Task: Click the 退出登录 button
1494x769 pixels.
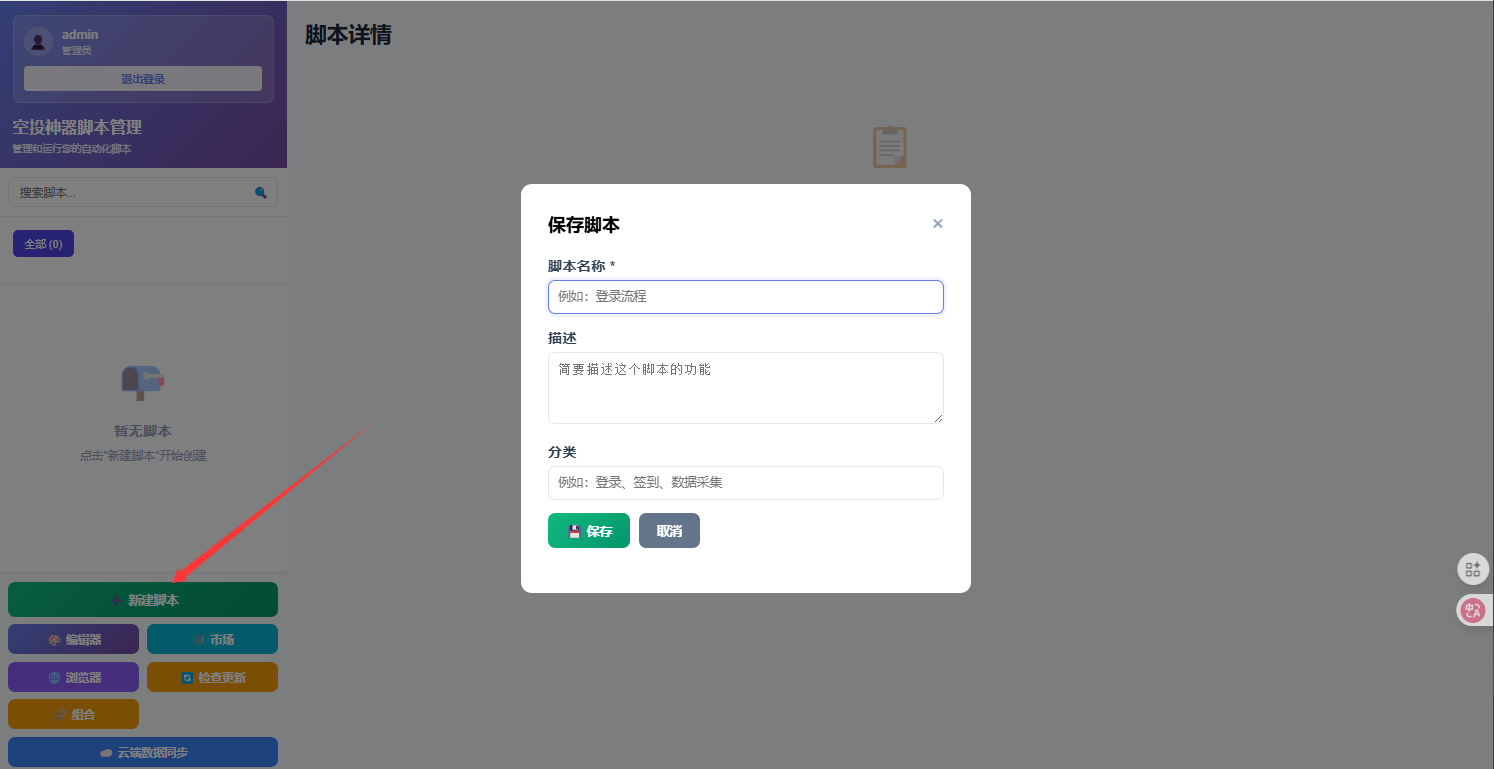Action: [142, 78]
